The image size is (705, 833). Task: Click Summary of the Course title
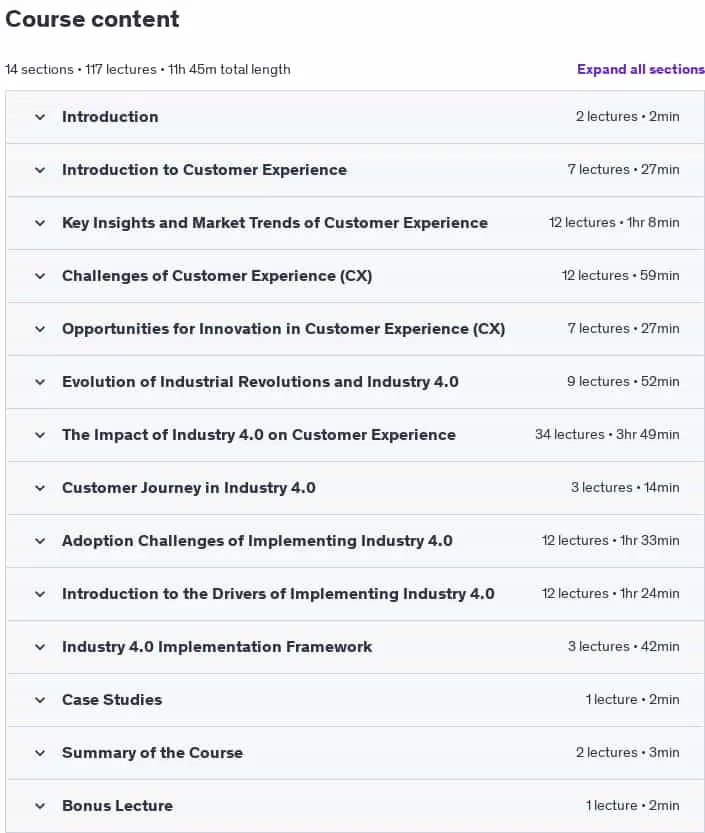tap(152, 753)
